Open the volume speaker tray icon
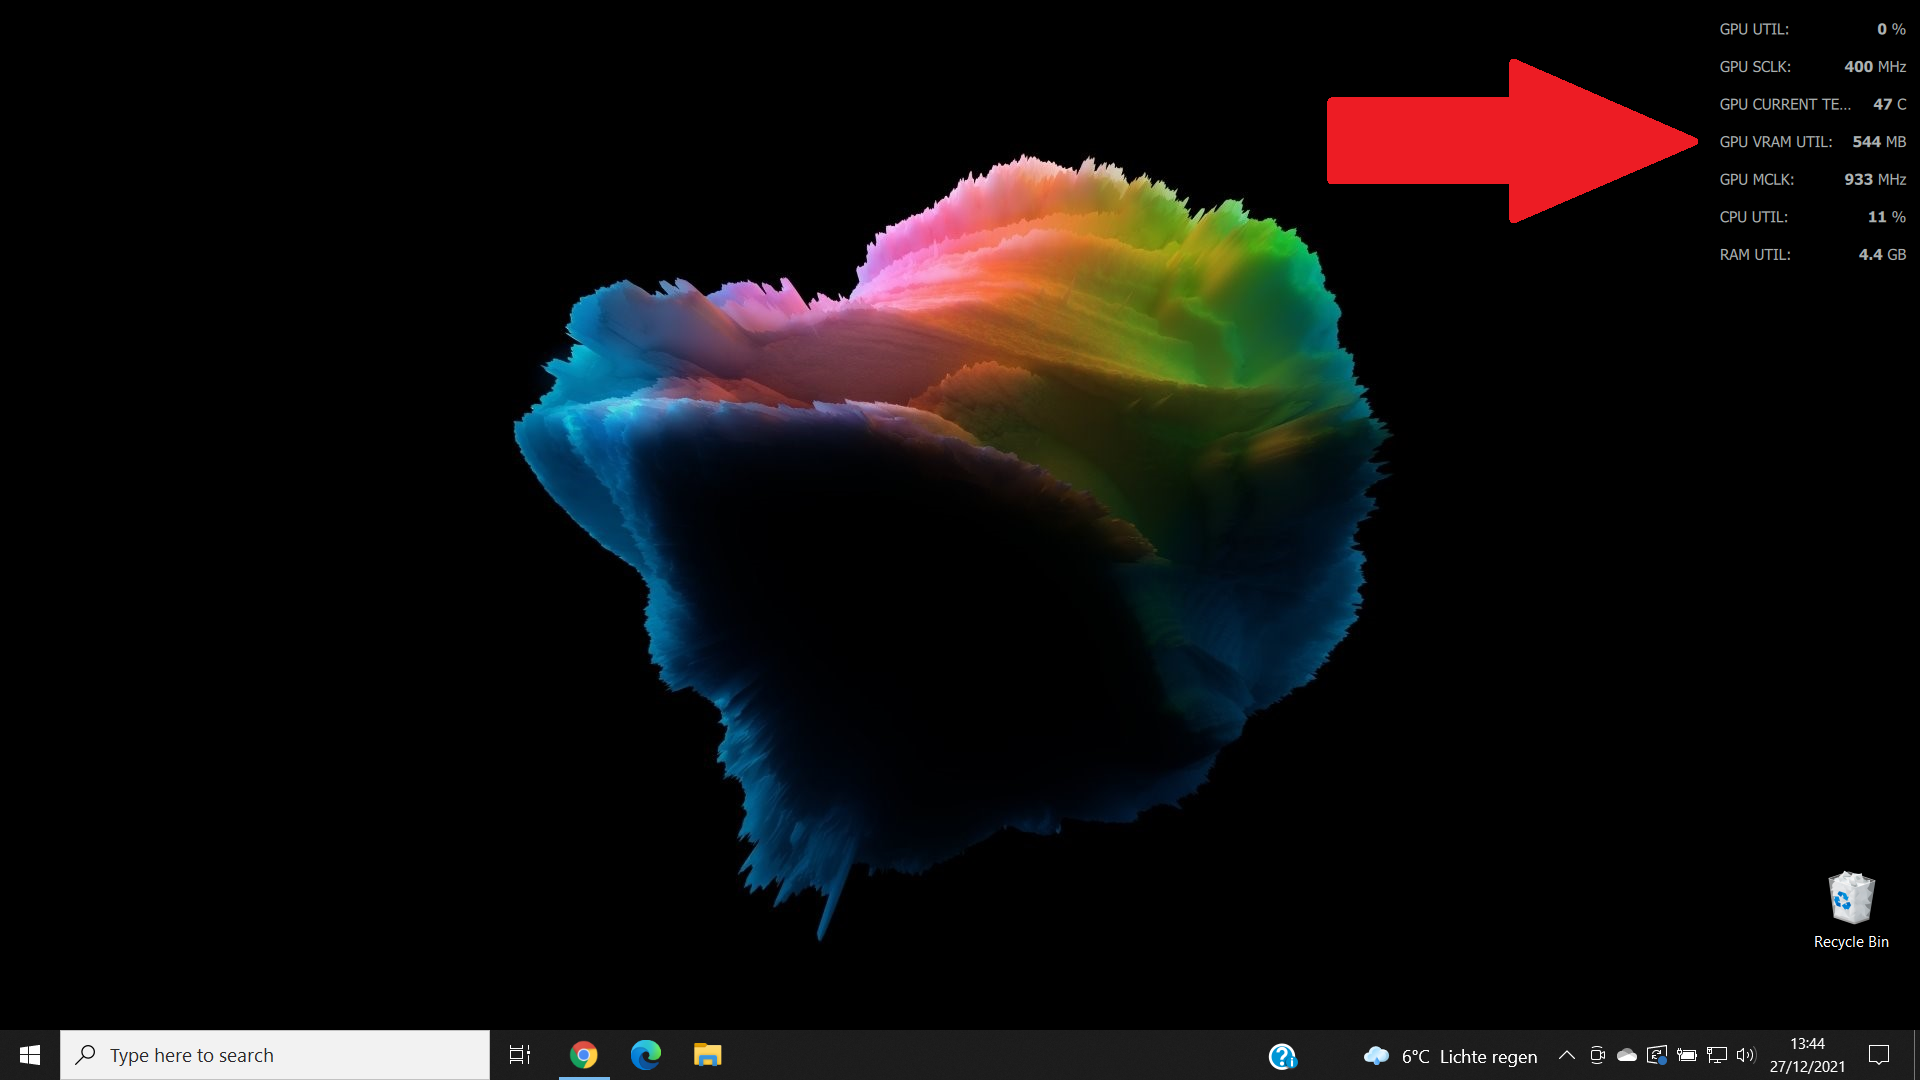Screen dimensions: 1920x1080 click(x=1746, y=1055)
